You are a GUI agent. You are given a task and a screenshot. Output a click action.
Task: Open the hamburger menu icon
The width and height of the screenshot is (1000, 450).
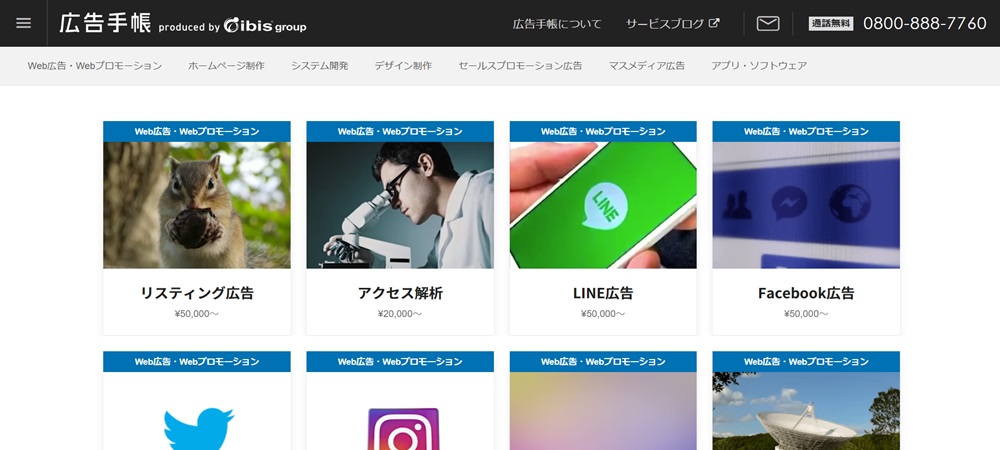pos(24,23)
